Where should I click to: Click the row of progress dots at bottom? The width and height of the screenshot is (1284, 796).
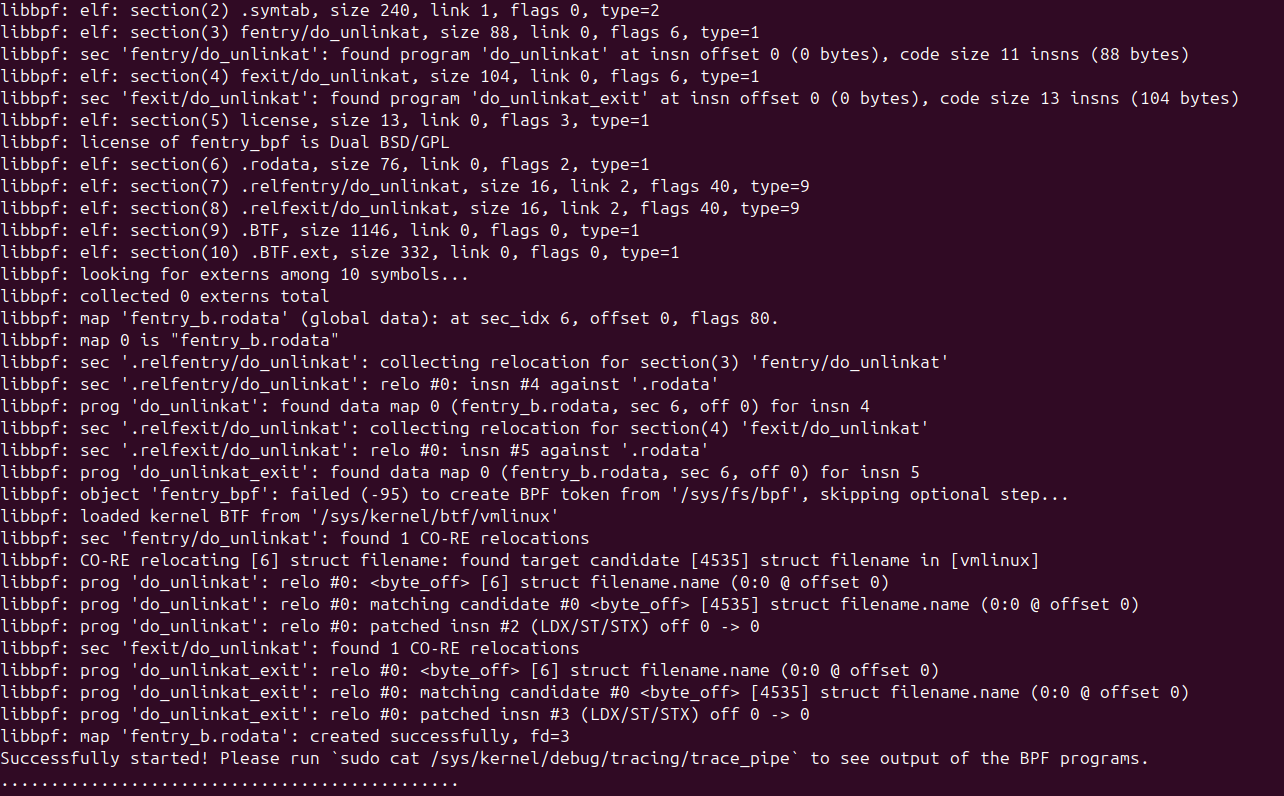coord(230,780)
